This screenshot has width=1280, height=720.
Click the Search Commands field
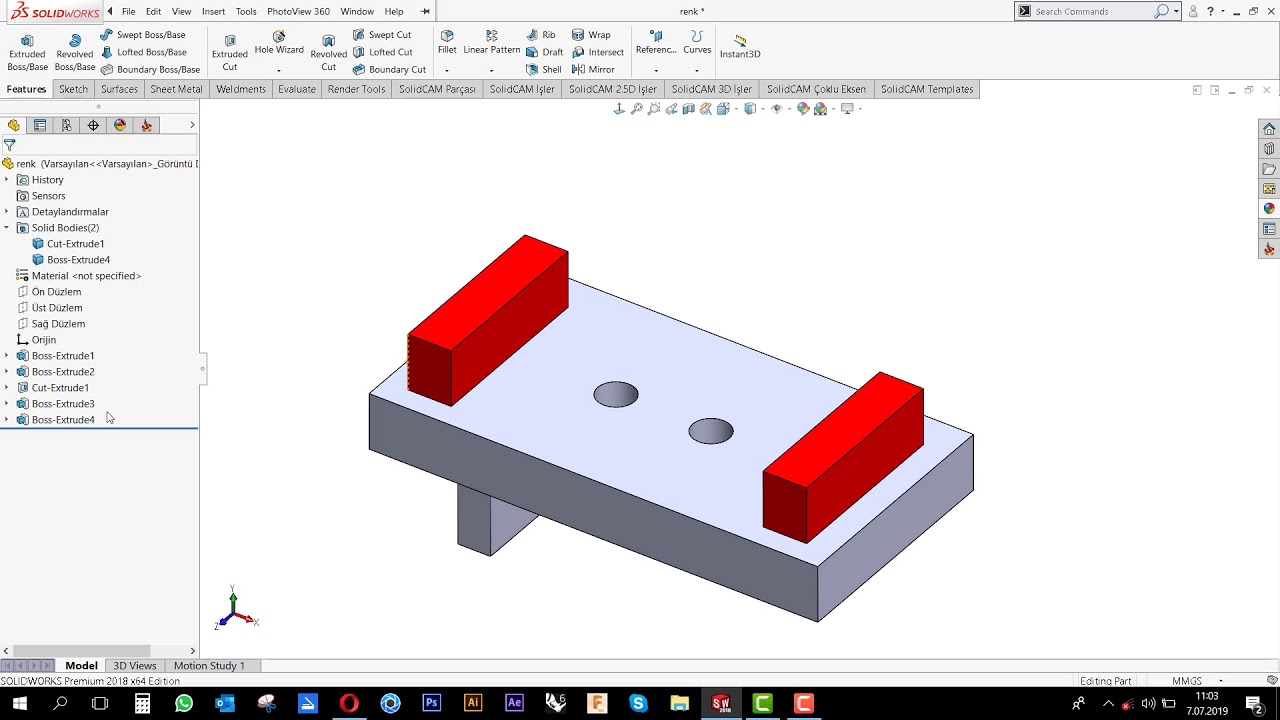point(1093,11)
